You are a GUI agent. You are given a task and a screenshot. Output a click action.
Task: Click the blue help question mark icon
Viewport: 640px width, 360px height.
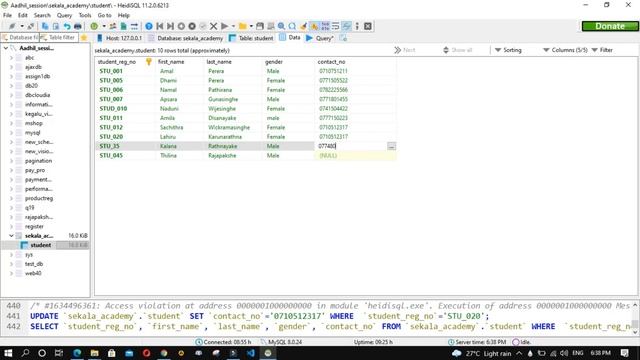pyautogui.click(x=149, y=26)
